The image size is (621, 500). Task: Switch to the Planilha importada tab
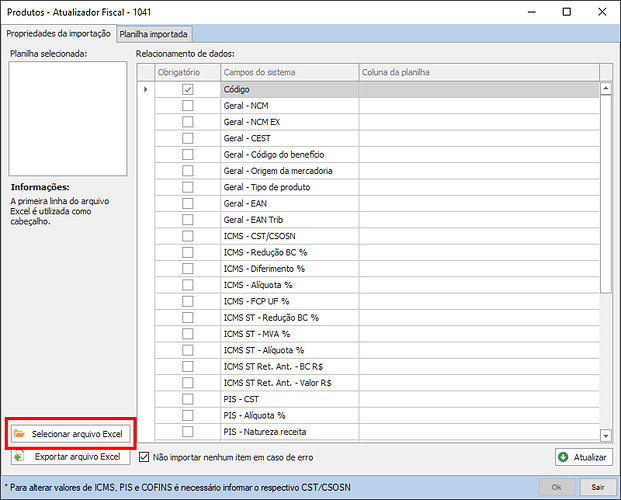coord(152,34)
